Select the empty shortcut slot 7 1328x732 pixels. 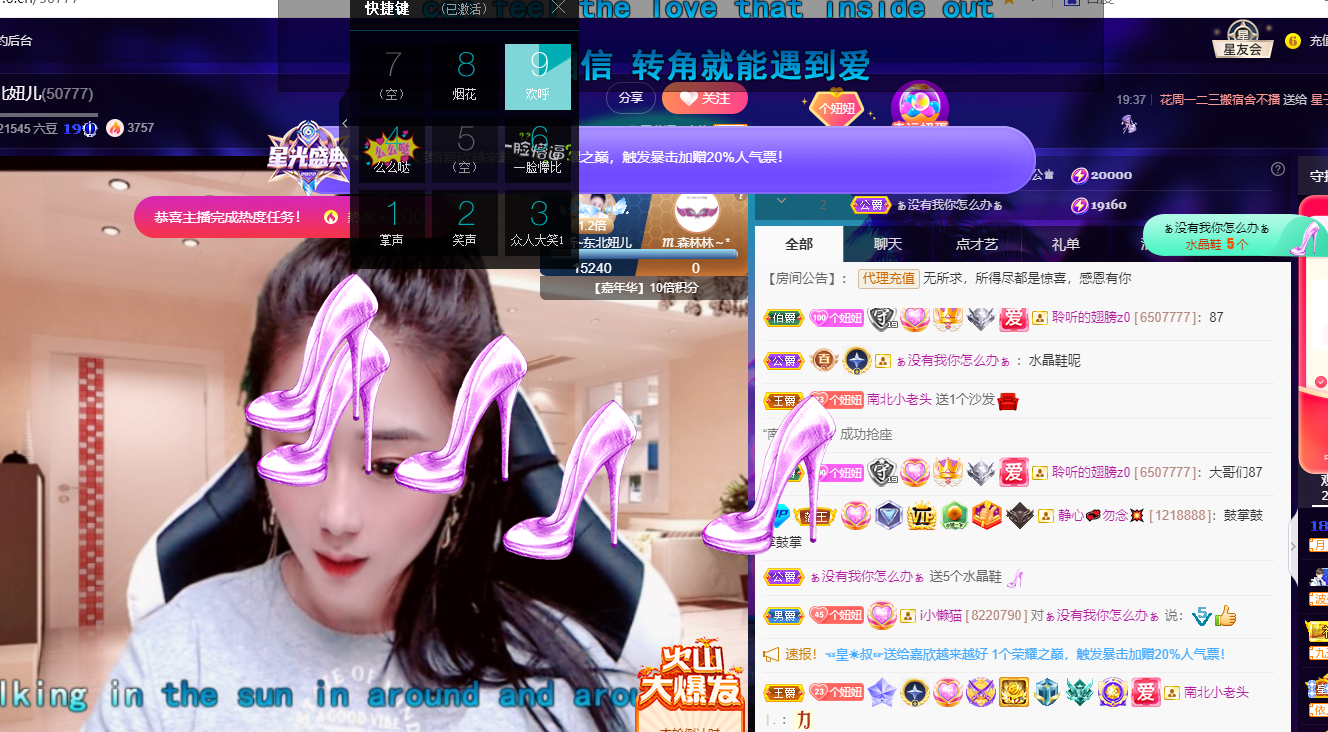pyautogui.click(x=392, y=76)
